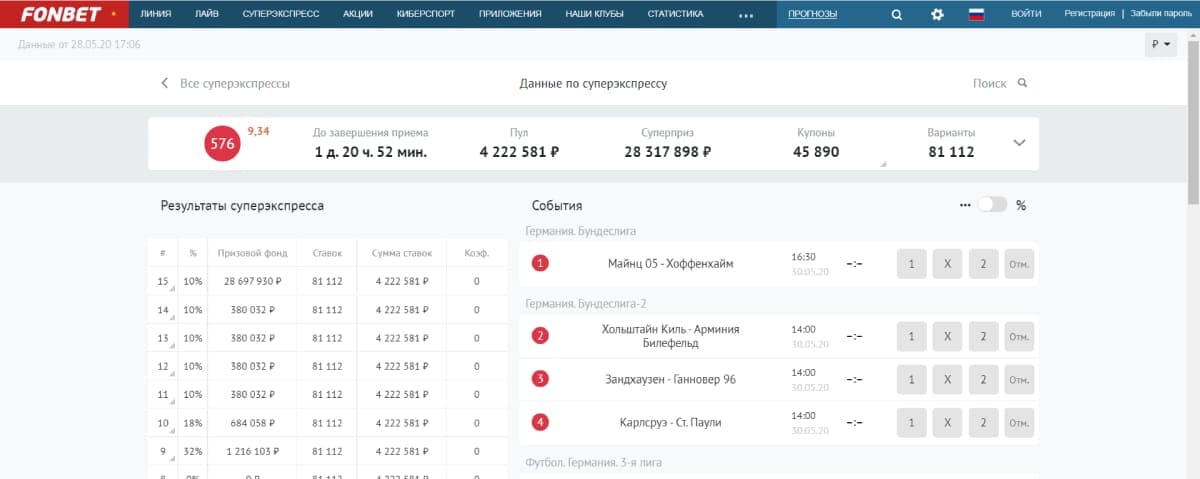
Task: Click Майнц 05 - Хоффенхайм match name
Action: click(671, 264)
